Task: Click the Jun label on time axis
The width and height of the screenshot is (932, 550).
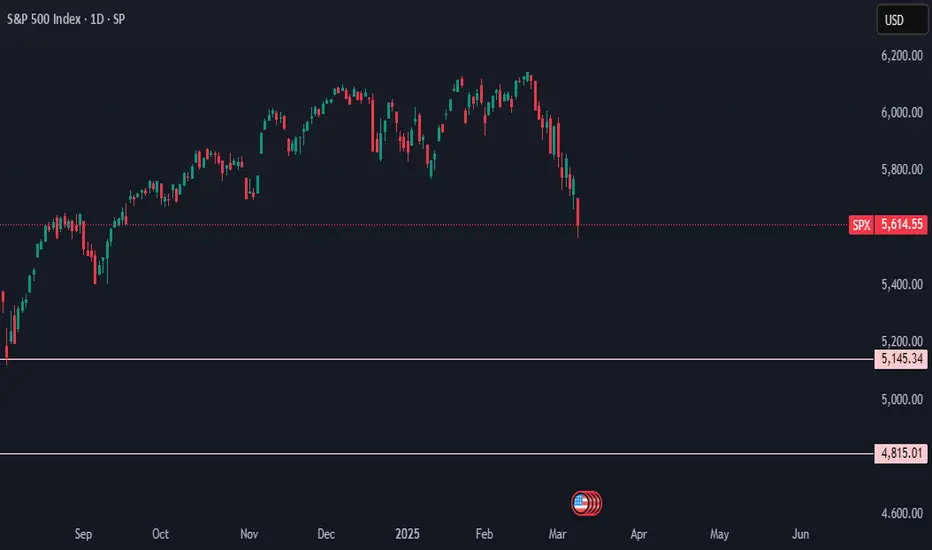Action: [801, 534]
